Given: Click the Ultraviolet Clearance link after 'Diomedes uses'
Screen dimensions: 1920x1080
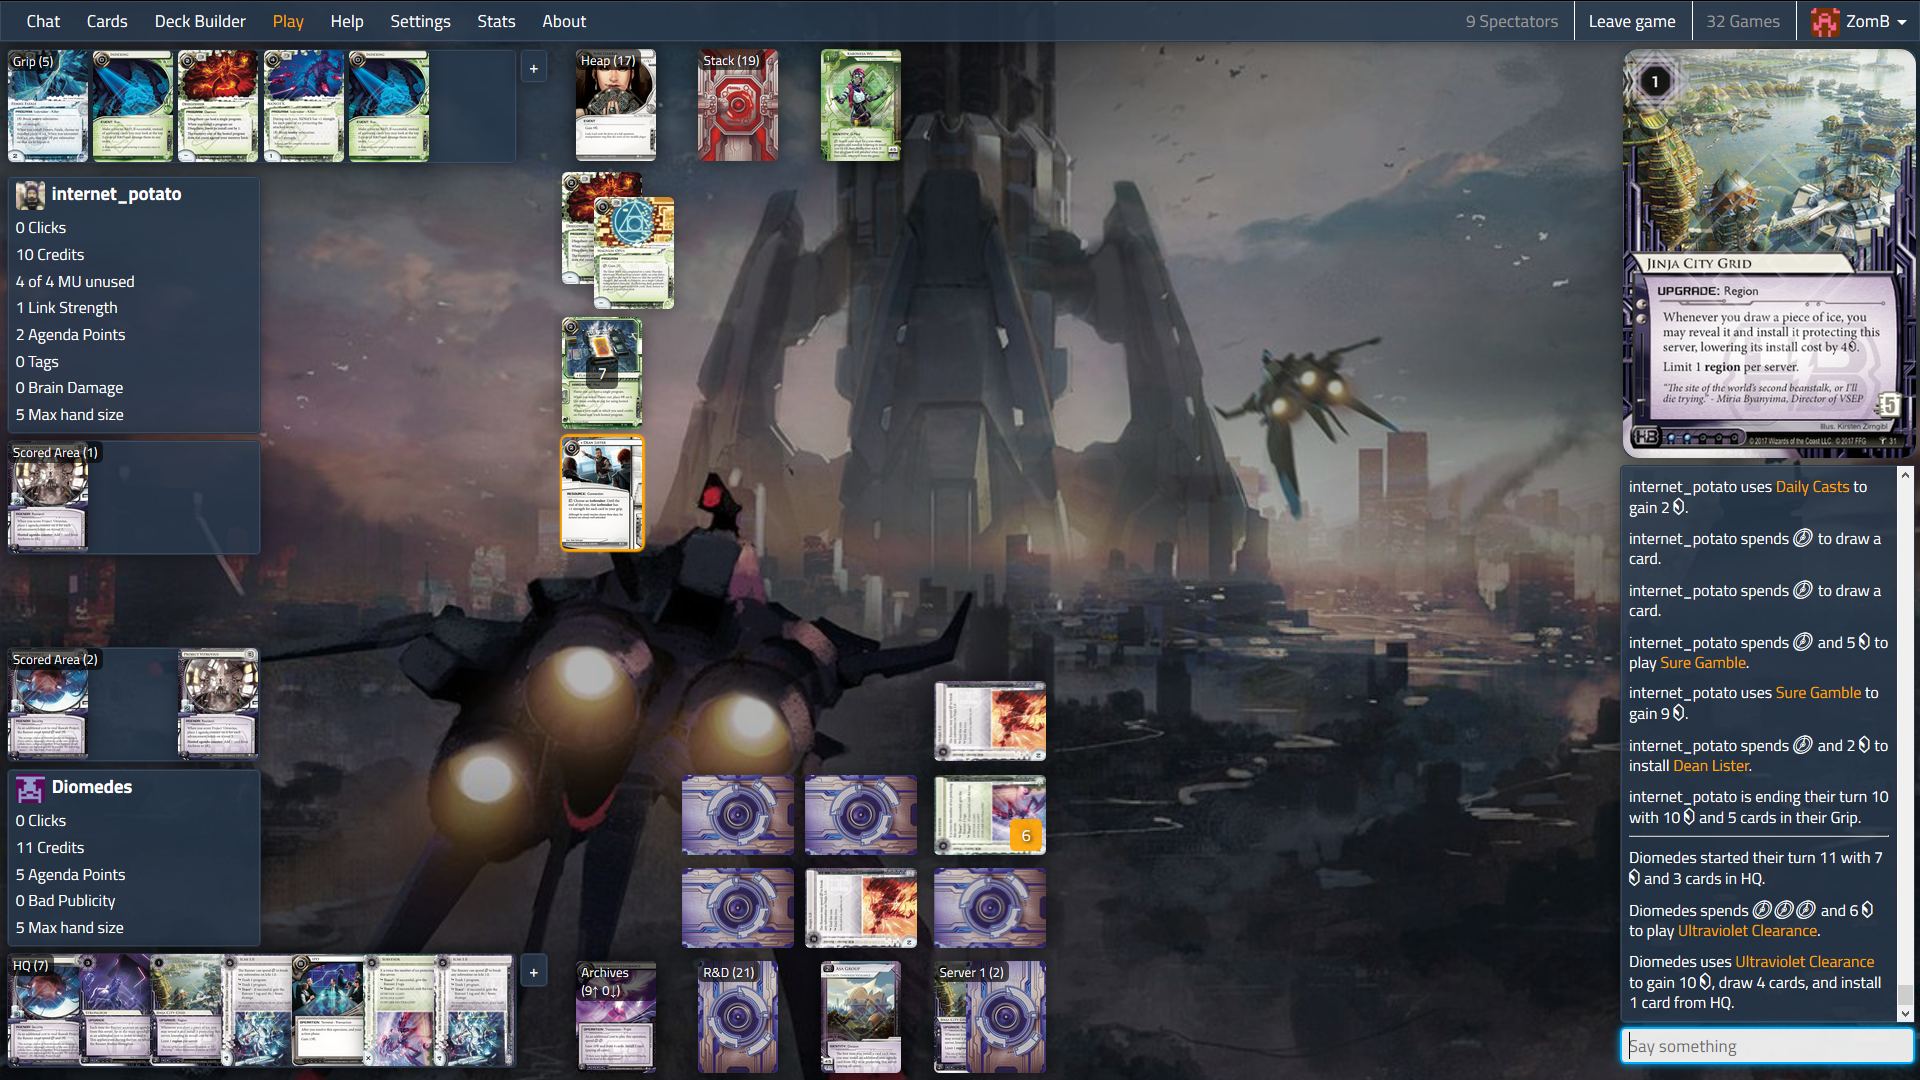Looking at the screenshot, I should pos(1804,962).
